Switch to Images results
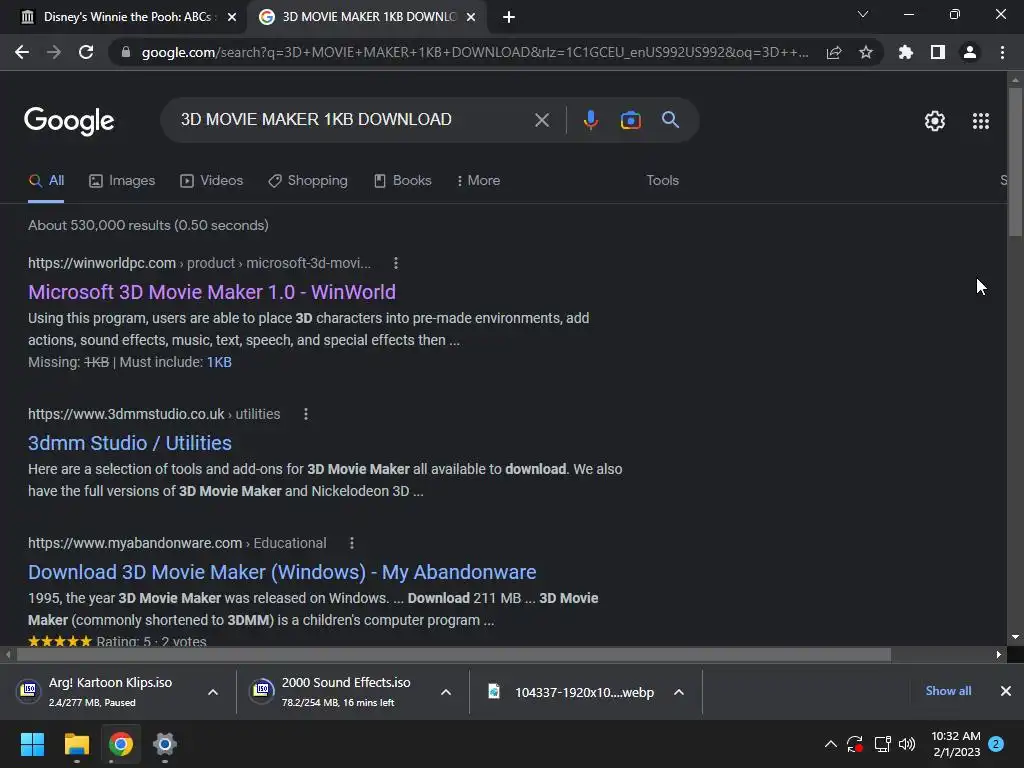The width and height of the screenshot is (1024, 768). pos(122,181)
